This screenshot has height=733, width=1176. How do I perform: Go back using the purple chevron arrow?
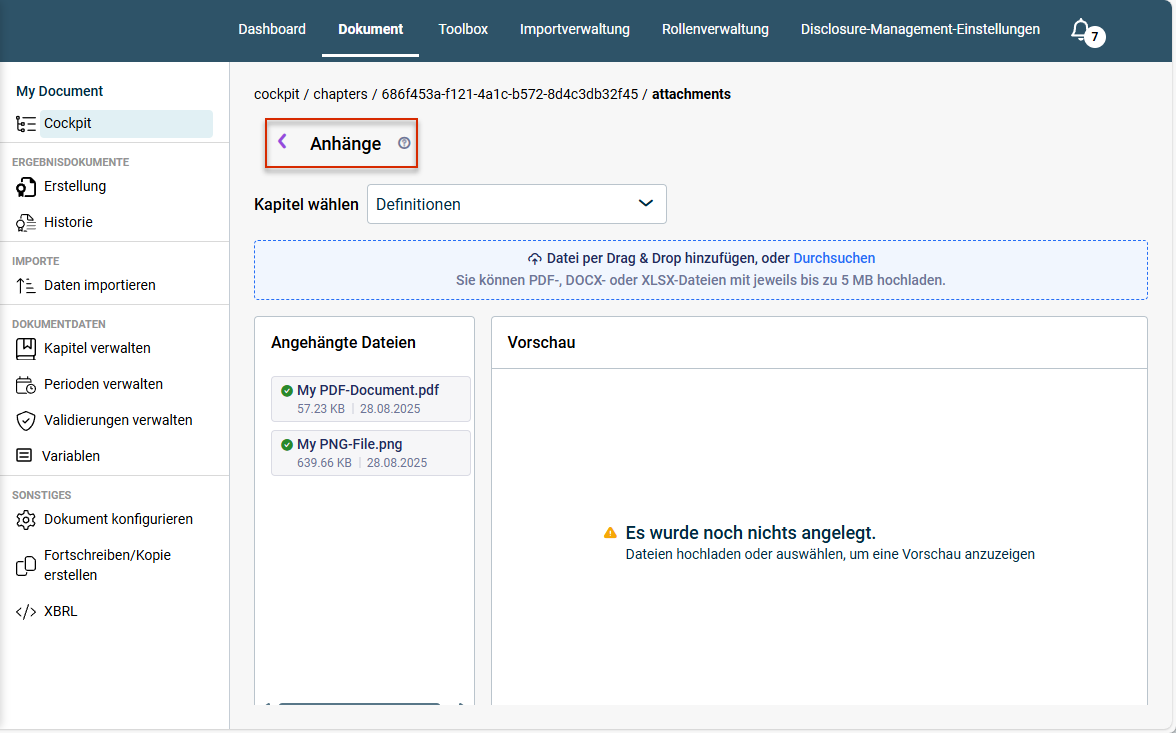click(x=282, y=142)
